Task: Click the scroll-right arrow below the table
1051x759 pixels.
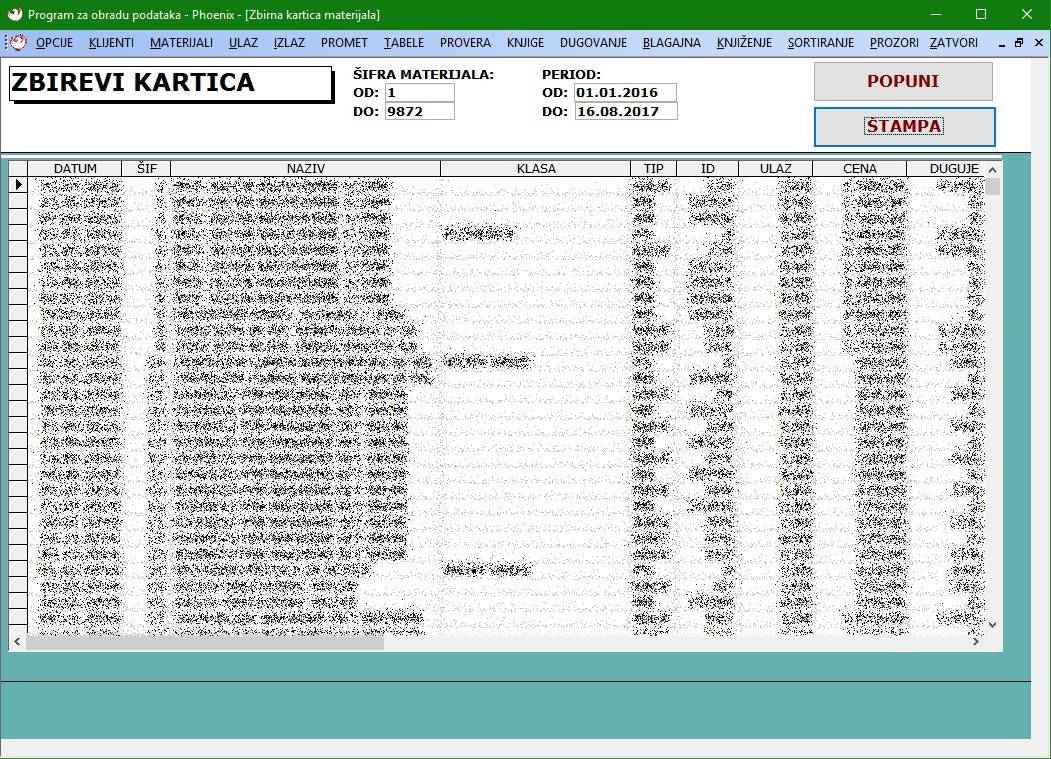Action: pos(976,642)
